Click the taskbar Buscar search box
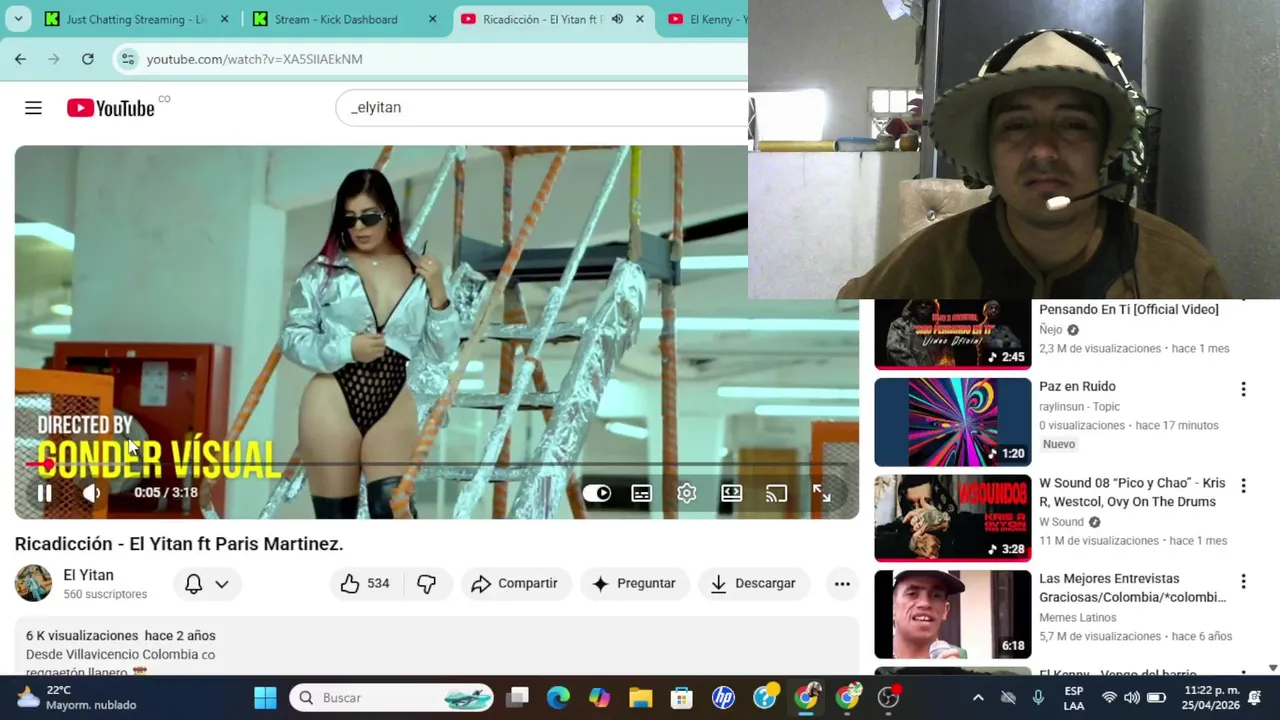Image resolution: width=1280 pixels, height=720 pixels. pyautogui.click(x=392, y=698)
